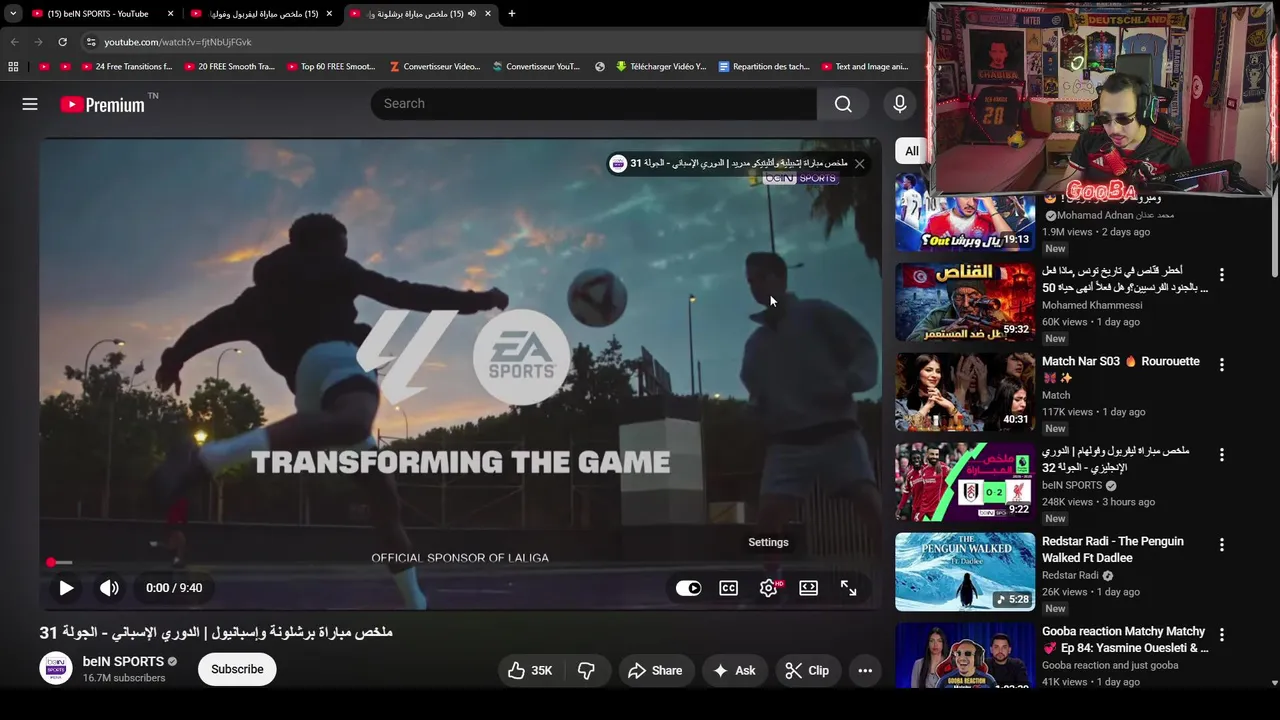1280x720 pixels.
Task: Open Top 60 FREE Smoot... bookmark
Action: click(331, 67)
